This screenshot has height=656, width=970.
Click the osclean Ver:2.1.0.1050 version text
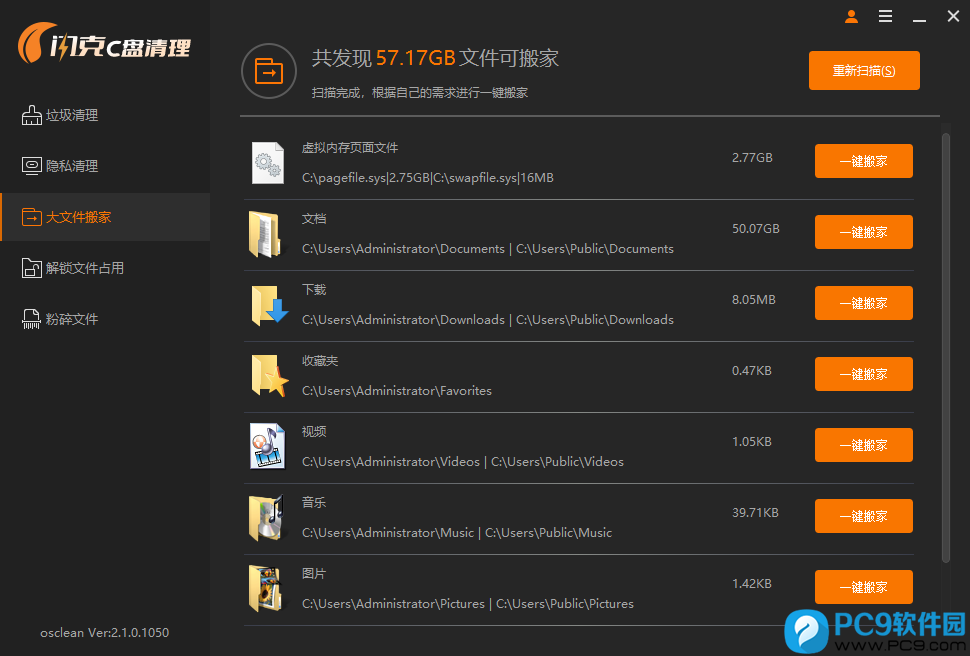105,632
